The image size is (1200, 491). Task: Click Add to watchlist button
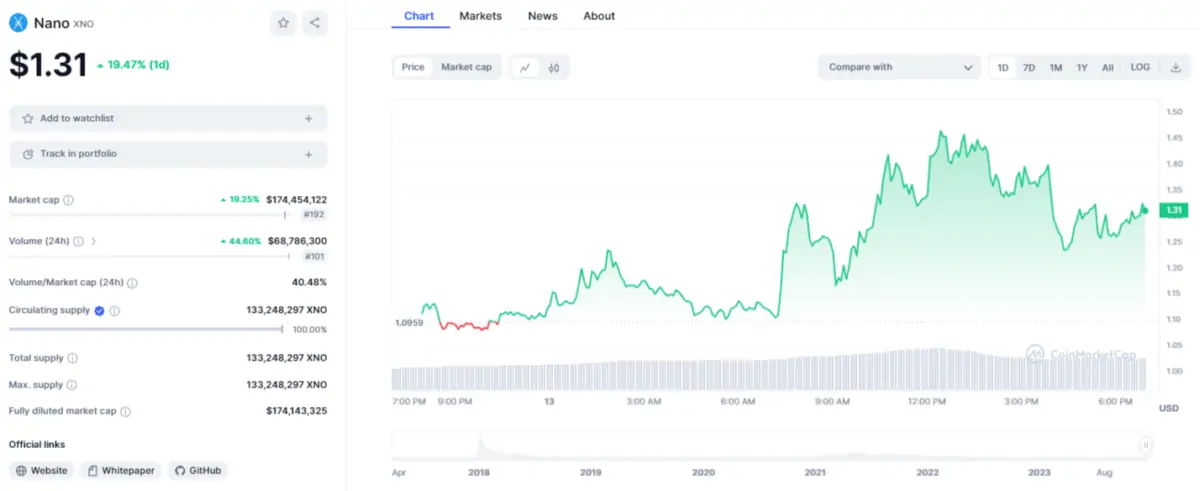point(168,118)
